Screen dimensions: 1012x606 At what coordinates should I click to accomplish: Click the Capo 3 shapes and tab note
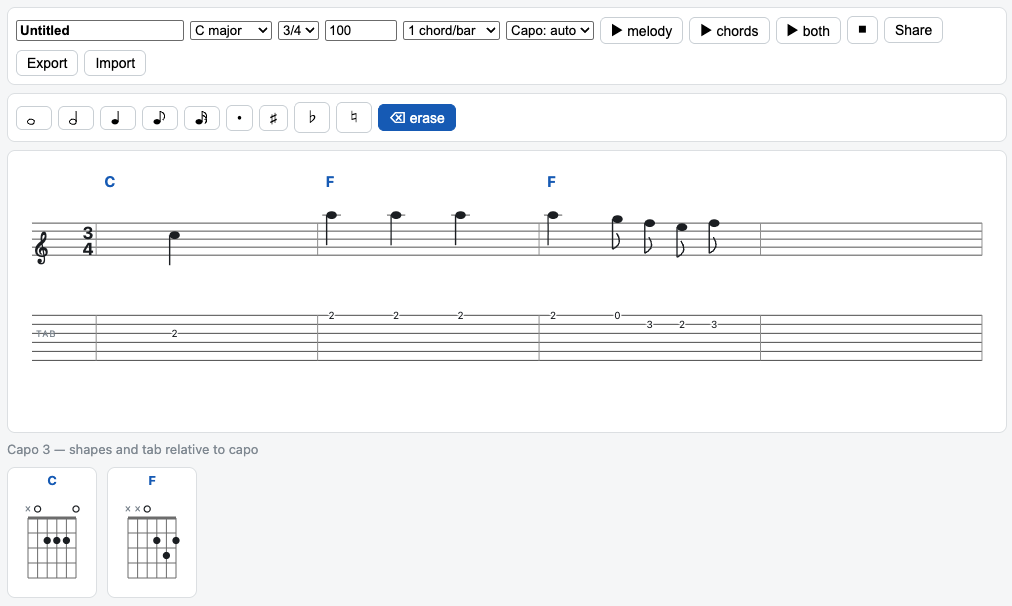(133, 449)
